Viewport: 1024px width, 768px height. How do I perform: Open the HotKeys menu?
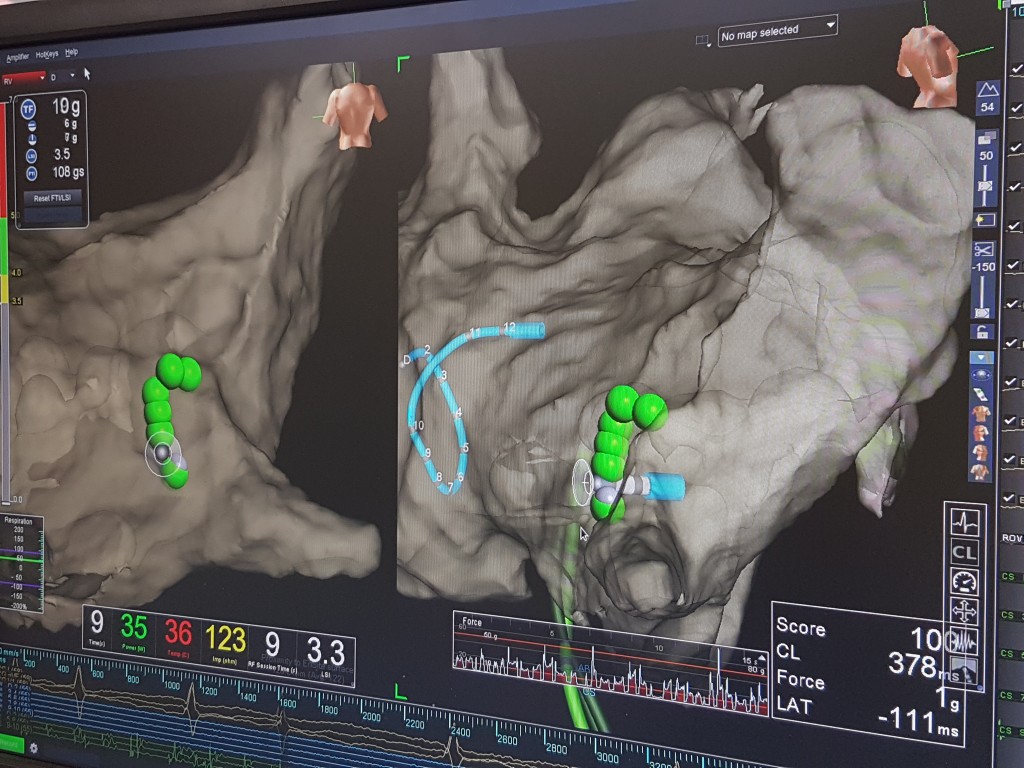click(47, 55)
